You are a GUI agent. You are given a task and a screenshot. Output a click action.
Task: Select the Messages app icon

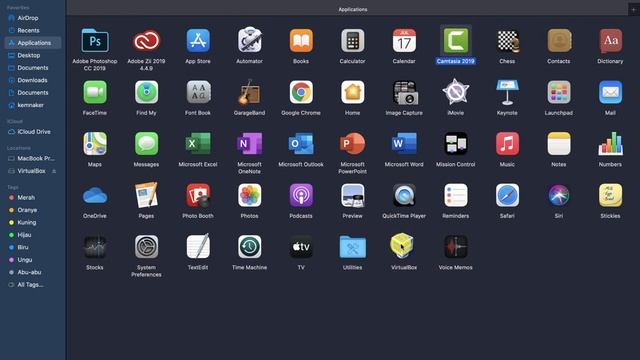pos(146,144)
